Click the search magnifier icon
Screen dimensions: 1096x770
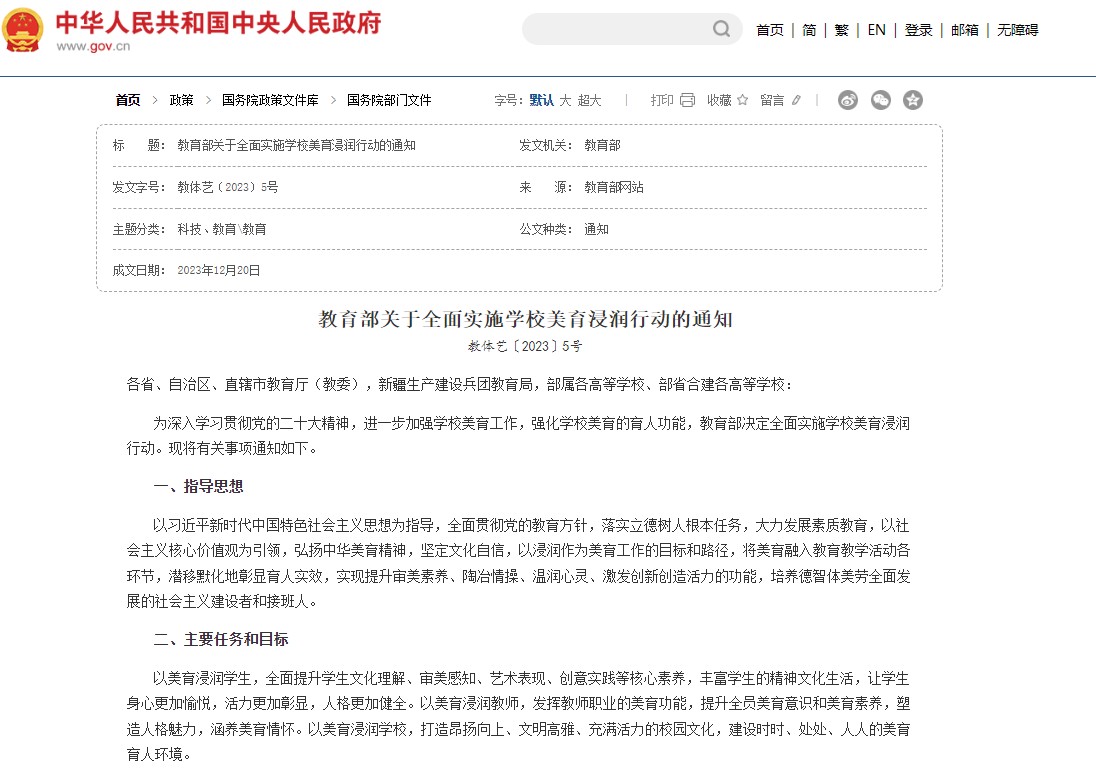721,30
